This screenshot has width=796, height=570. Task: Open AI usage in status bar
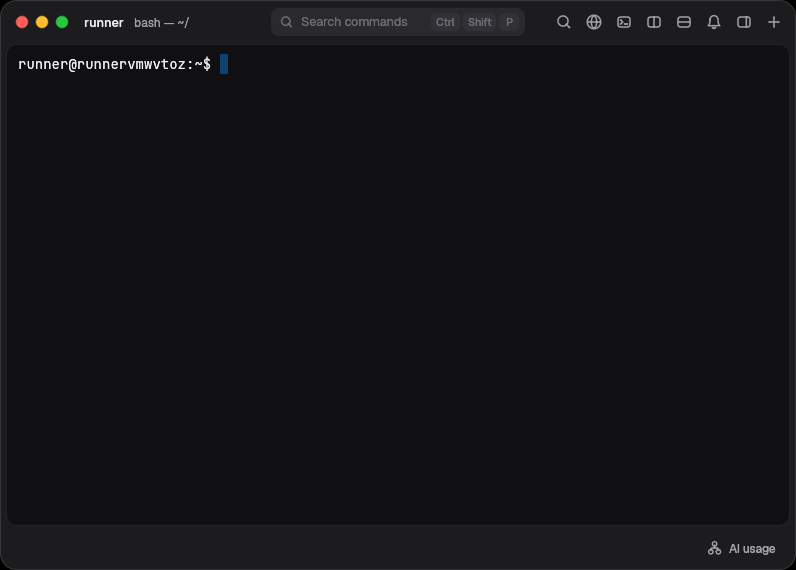(742, 549)
